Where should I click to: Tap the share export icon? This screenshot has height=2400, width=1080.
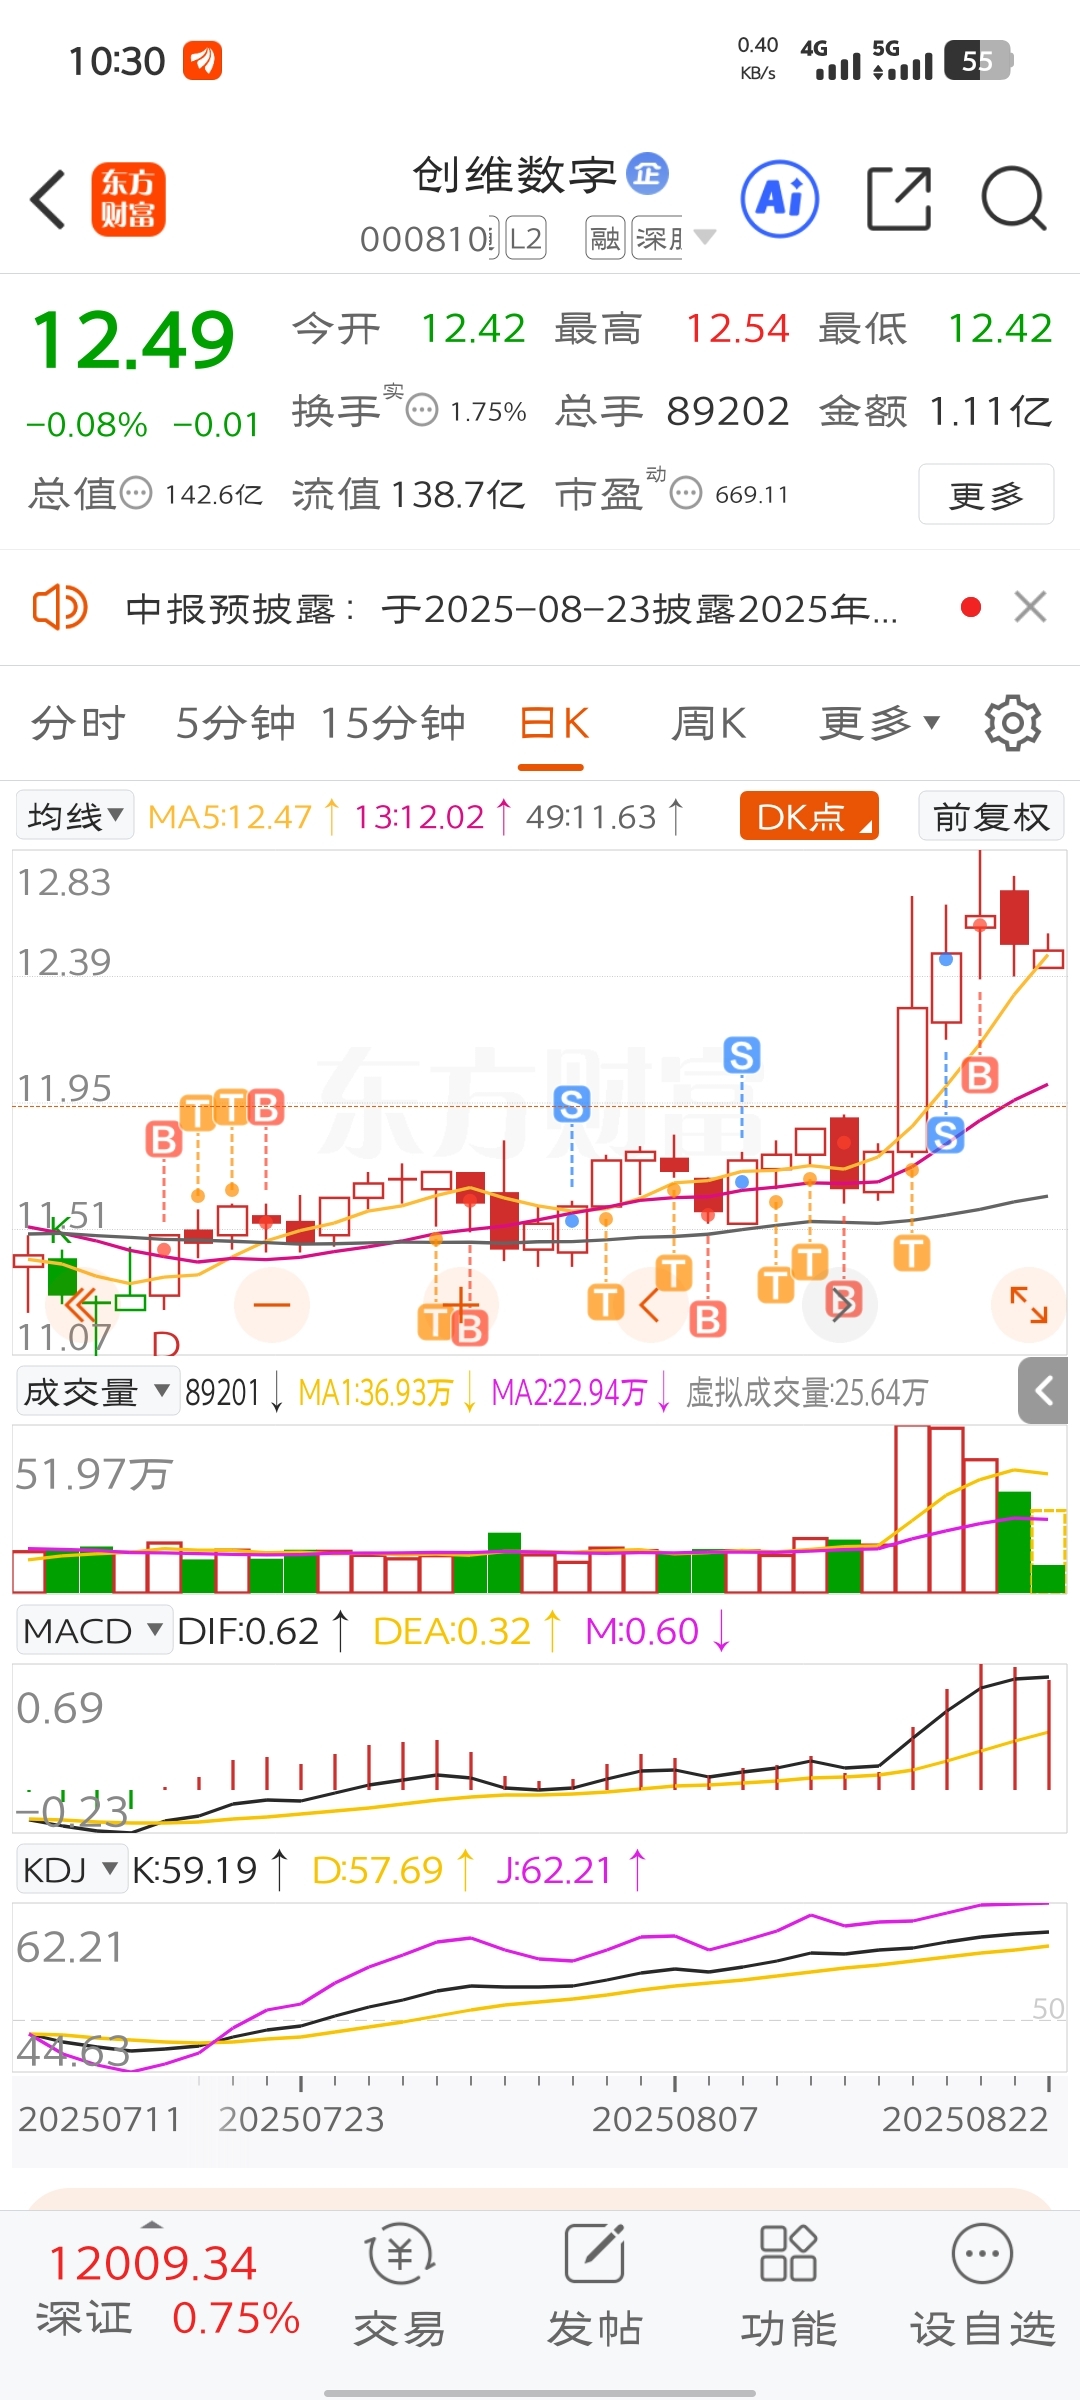point(898,199)
